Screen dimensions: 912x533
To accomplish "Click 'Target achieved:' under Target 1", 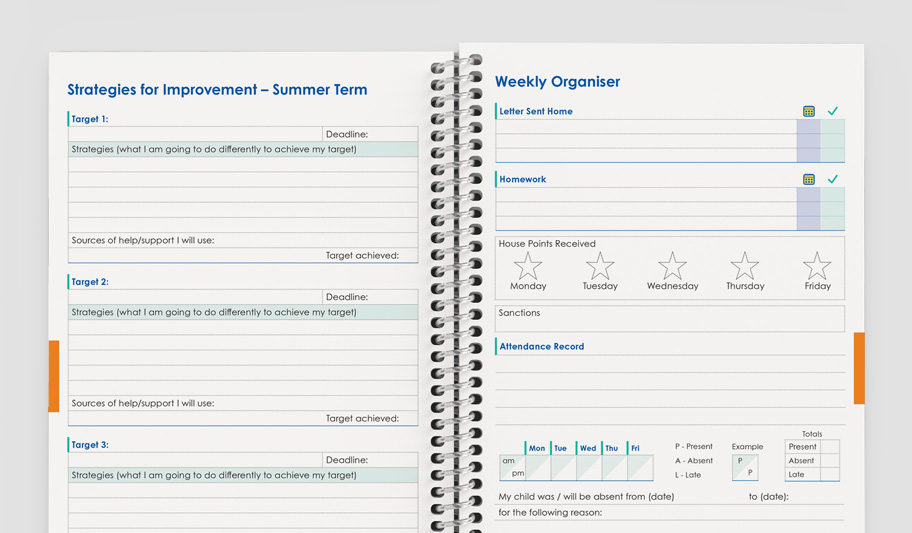I will [x=362, y=255].
